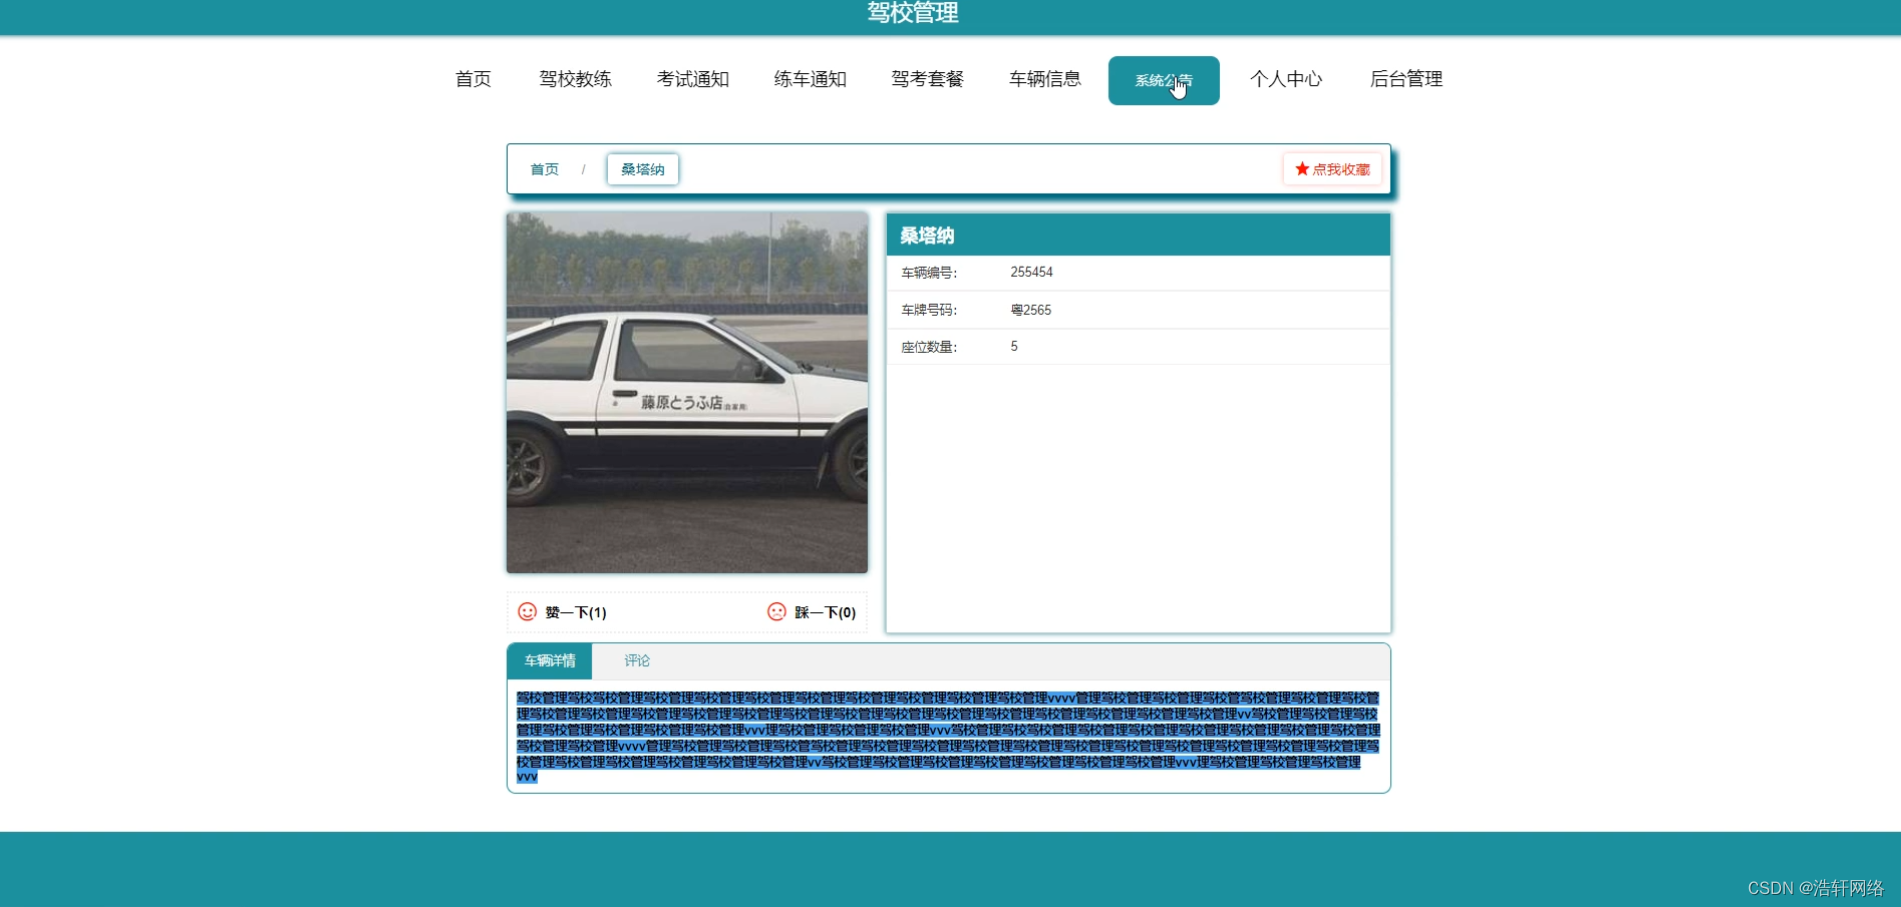Navigate to 考试通知

(693, 79)
